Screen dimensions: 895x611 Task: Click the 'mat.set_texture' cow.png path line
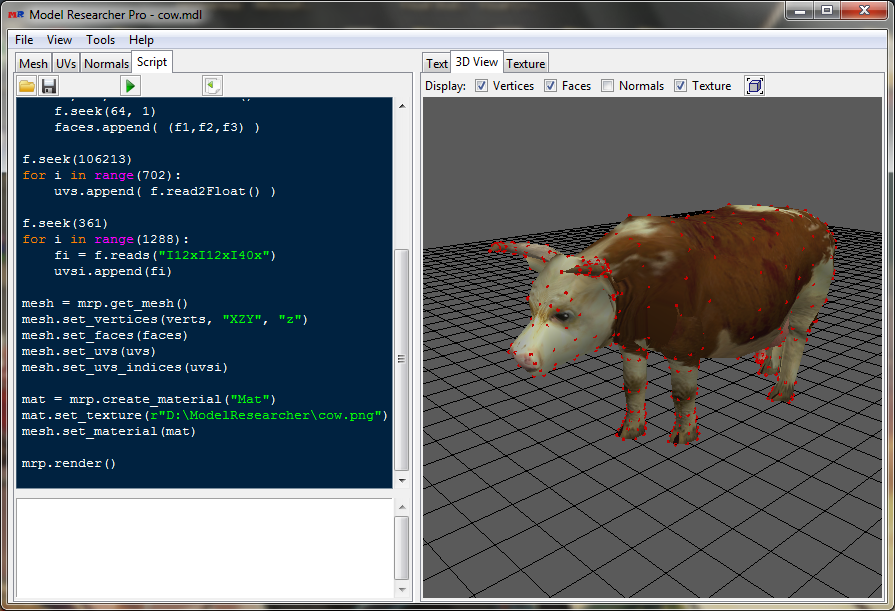(204, 415)
